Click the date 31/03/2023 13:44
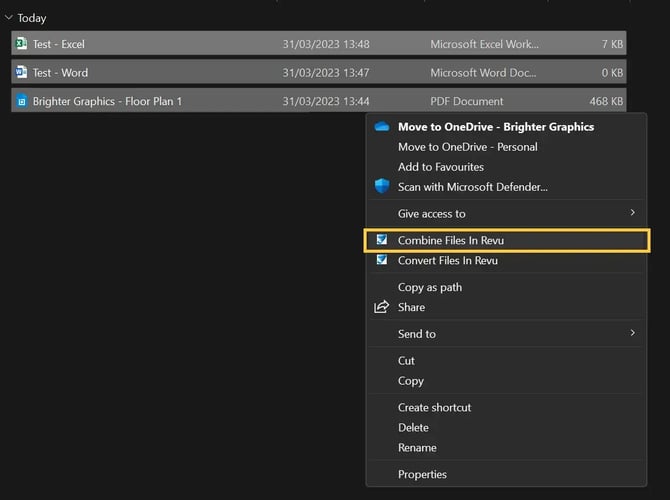The height and width of the screenshot is (500, 670). coord(326,101)
